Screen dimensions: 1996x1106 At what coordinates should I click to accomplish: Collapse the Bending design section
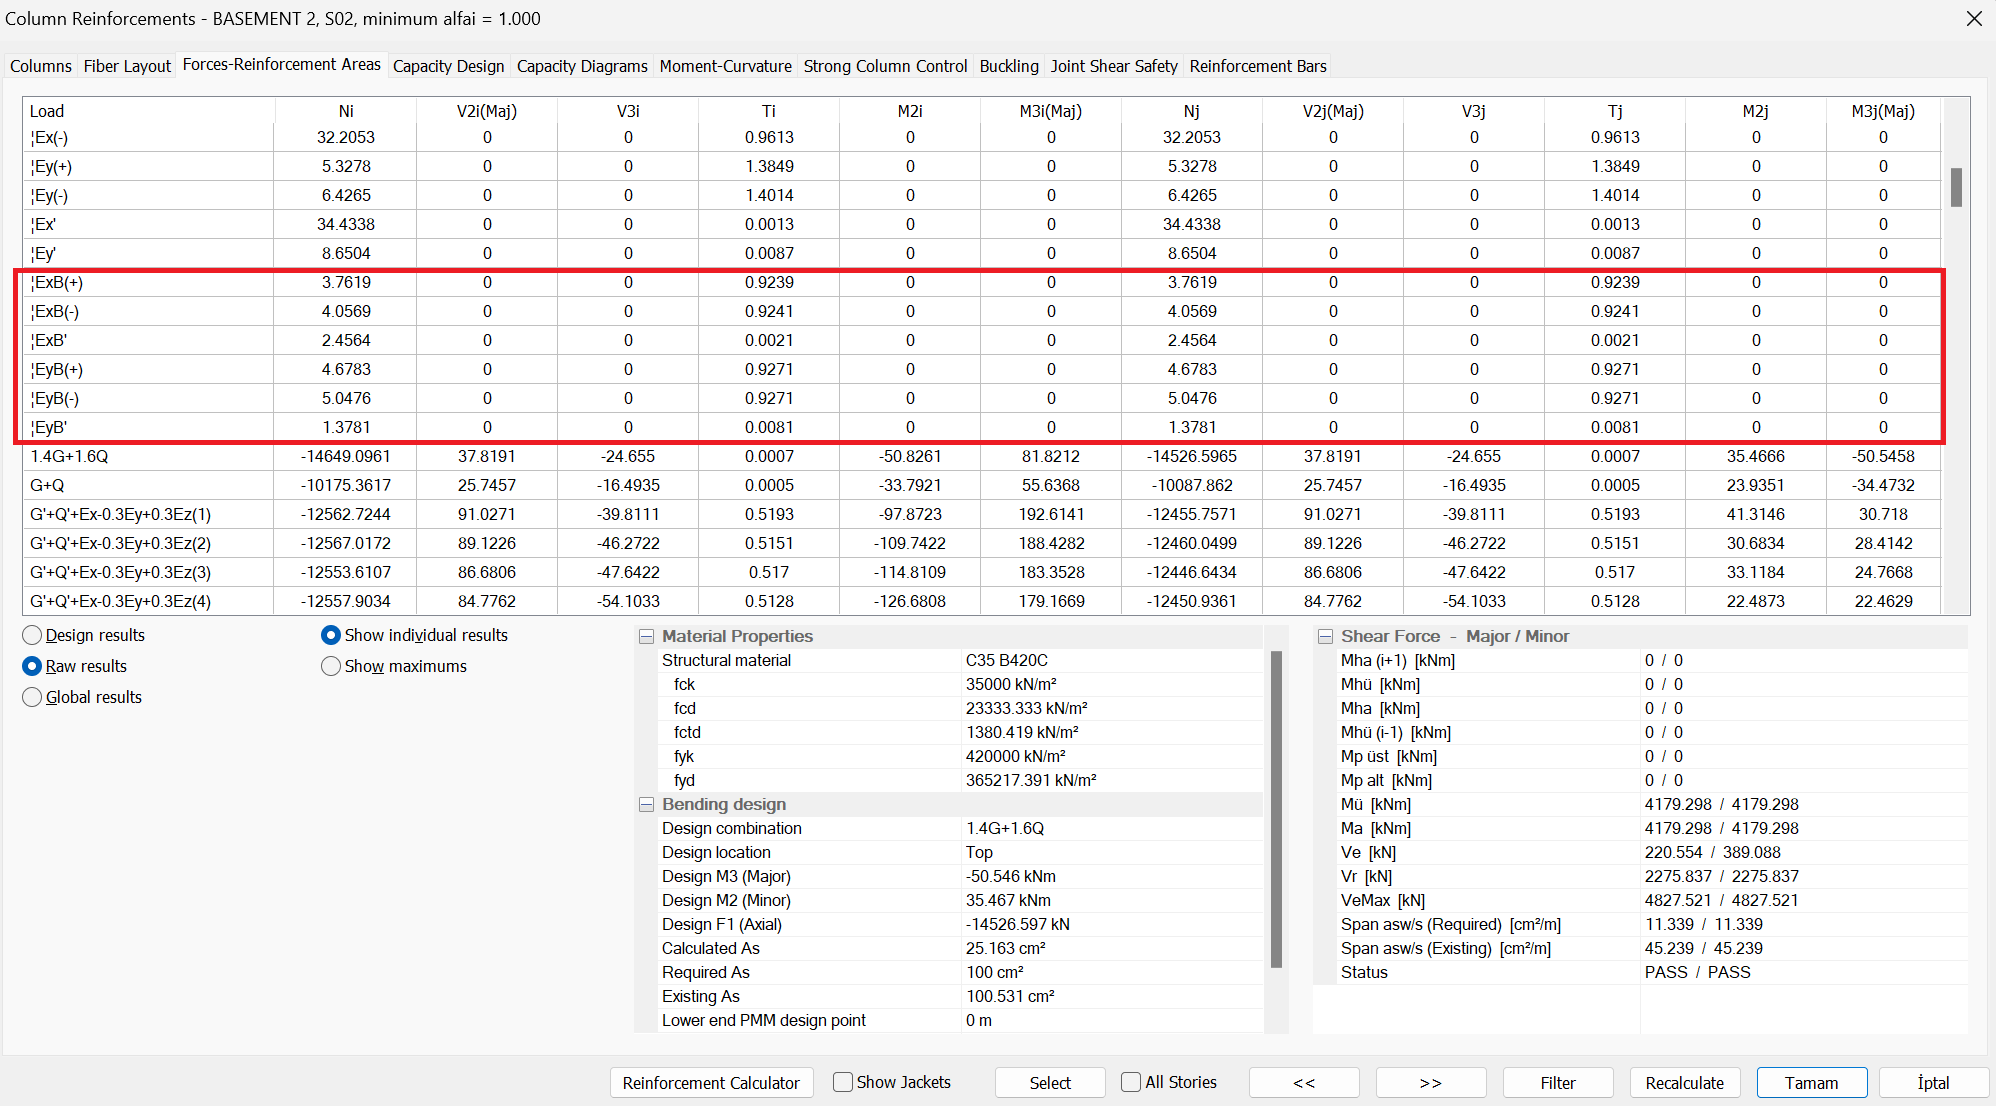click(647, 804)
